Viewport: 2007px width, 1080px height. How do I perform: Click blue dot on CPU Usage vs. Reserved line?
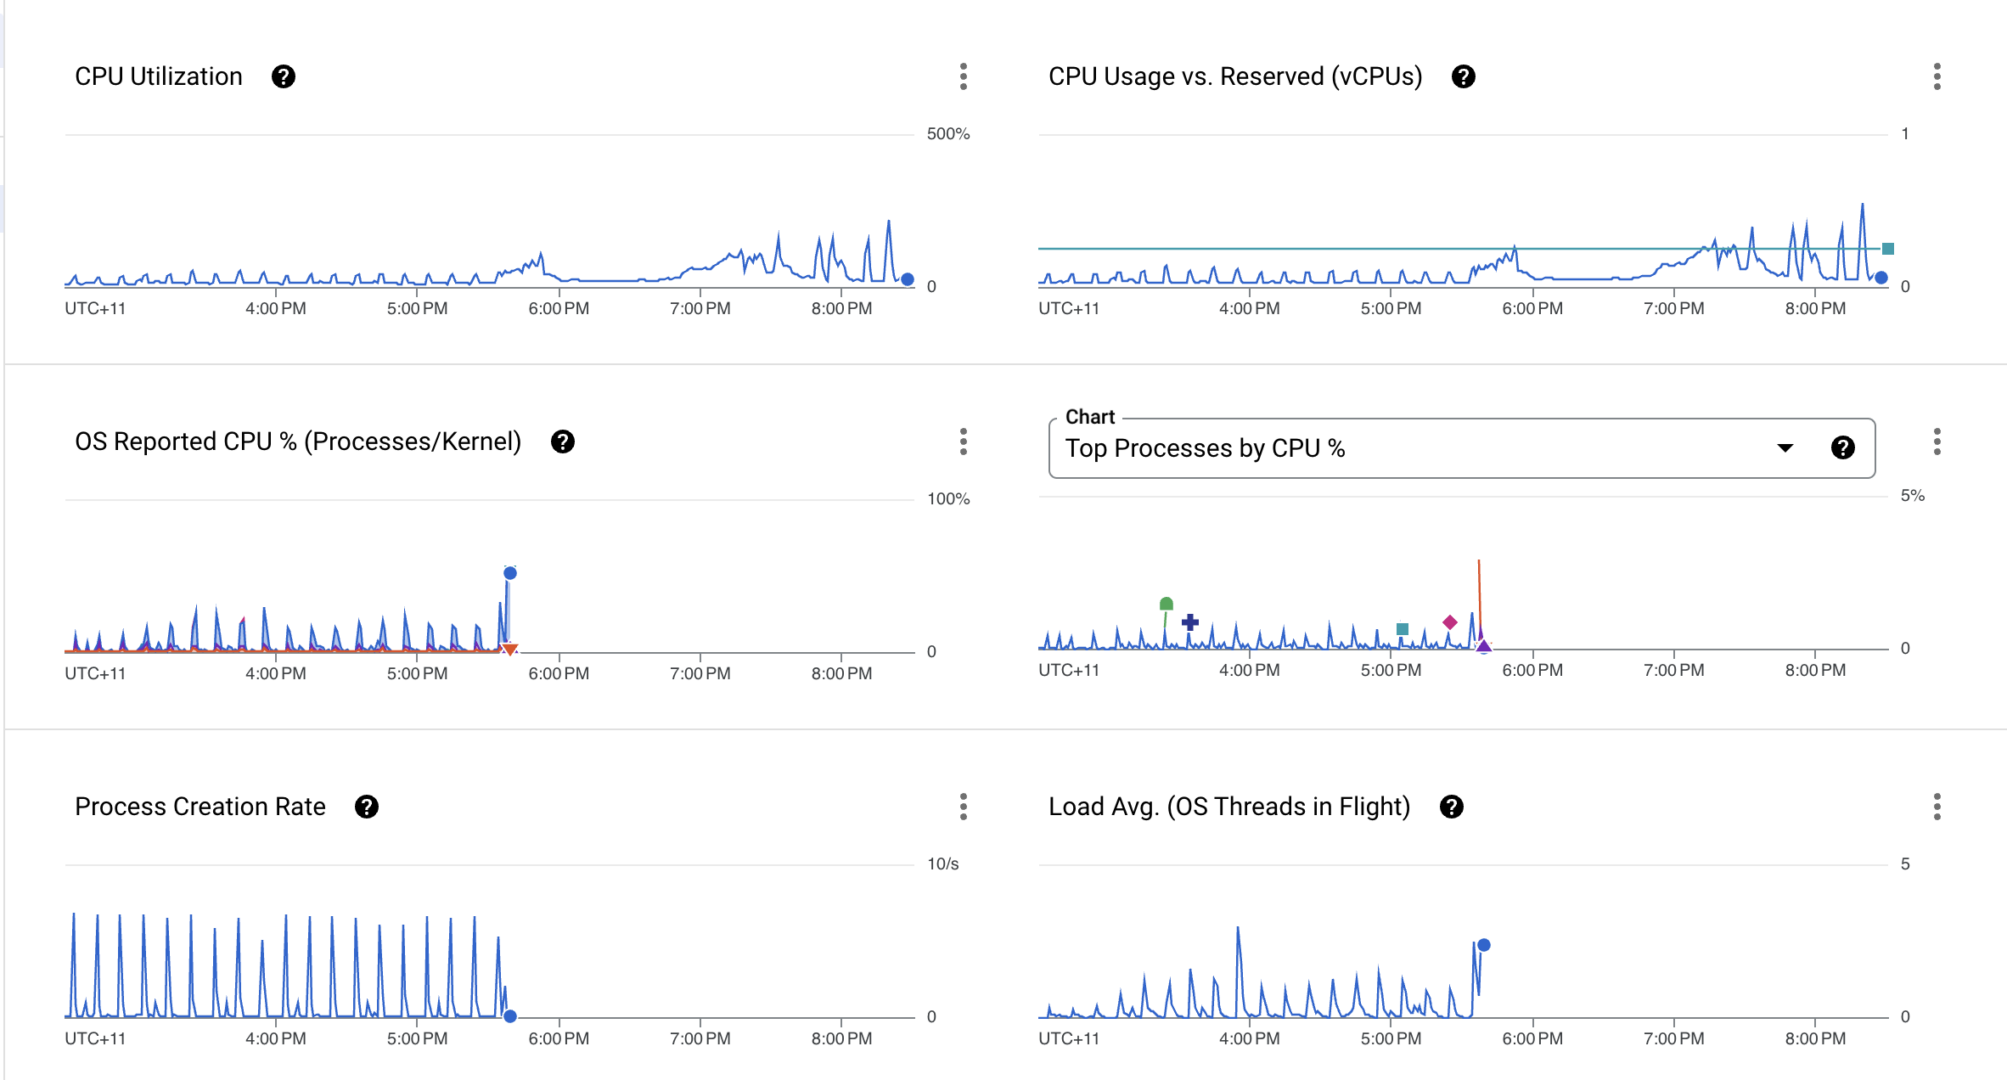(x=1881, y=278)
